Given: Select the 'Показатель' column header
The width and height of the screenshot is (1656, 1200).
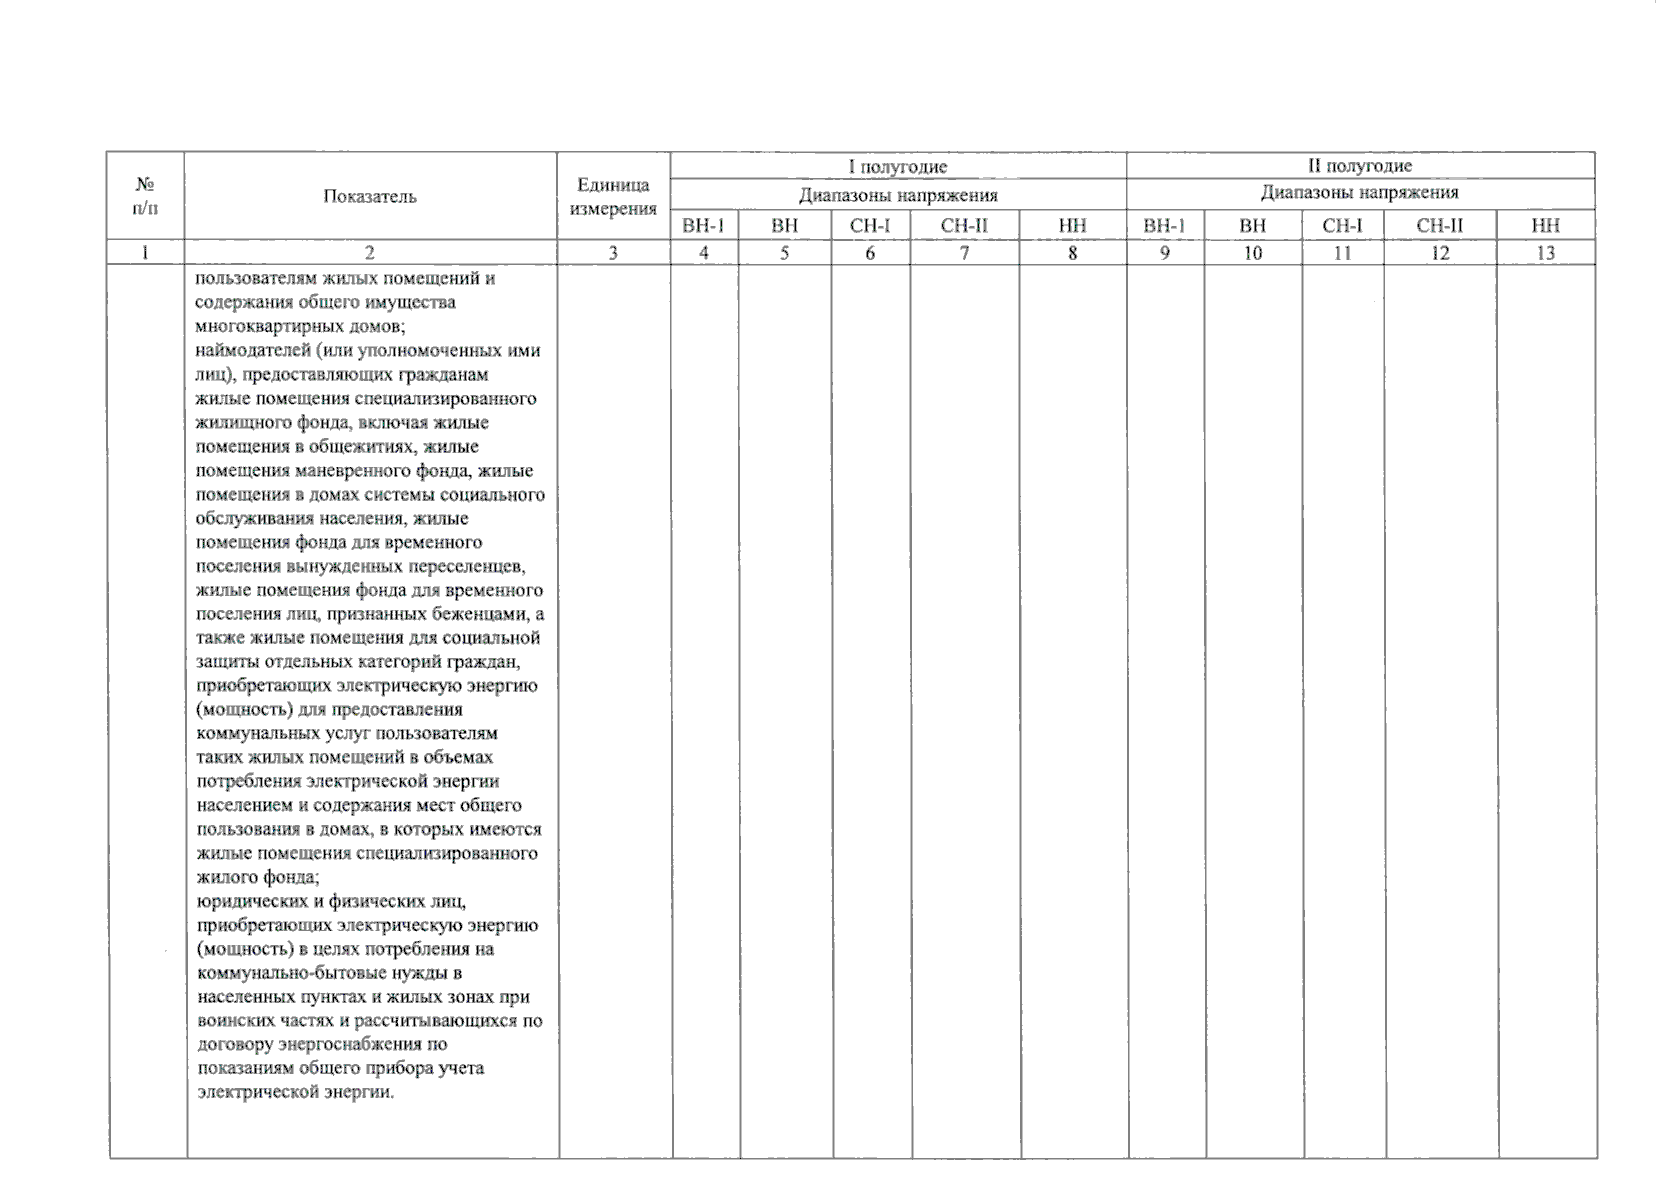Looking at the screenshot, I should tap(370, 197).
